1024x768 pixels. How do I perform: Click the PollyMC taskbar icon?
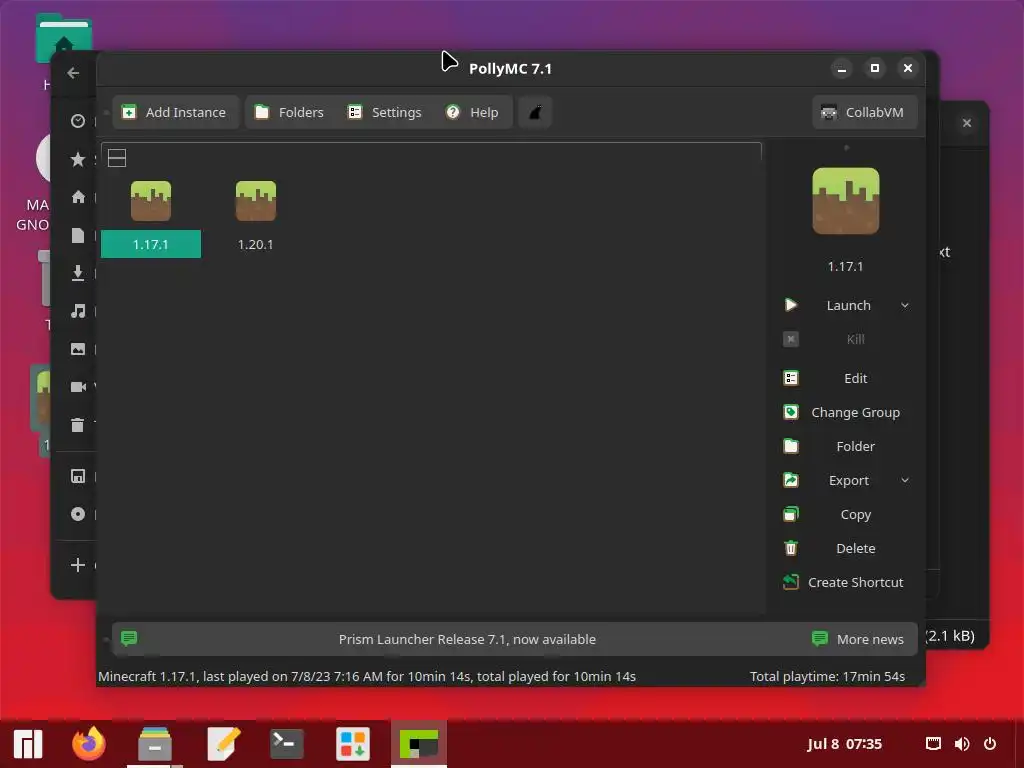[419, 744]
